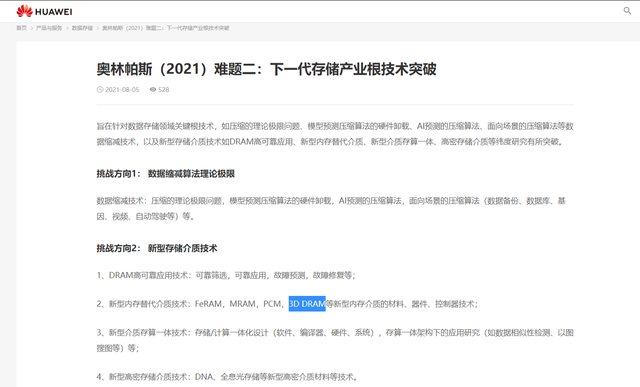Click the current-page breadcrumb 奥林帕斯（2021）难题二
Image resolution: width=640 pixels, height=387 pixels.
pos(165,28)
